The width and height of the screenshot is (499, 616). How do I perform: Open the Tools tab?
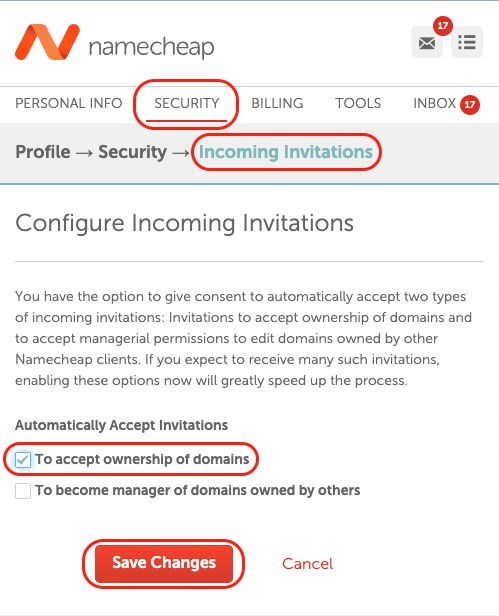(358, 103)
